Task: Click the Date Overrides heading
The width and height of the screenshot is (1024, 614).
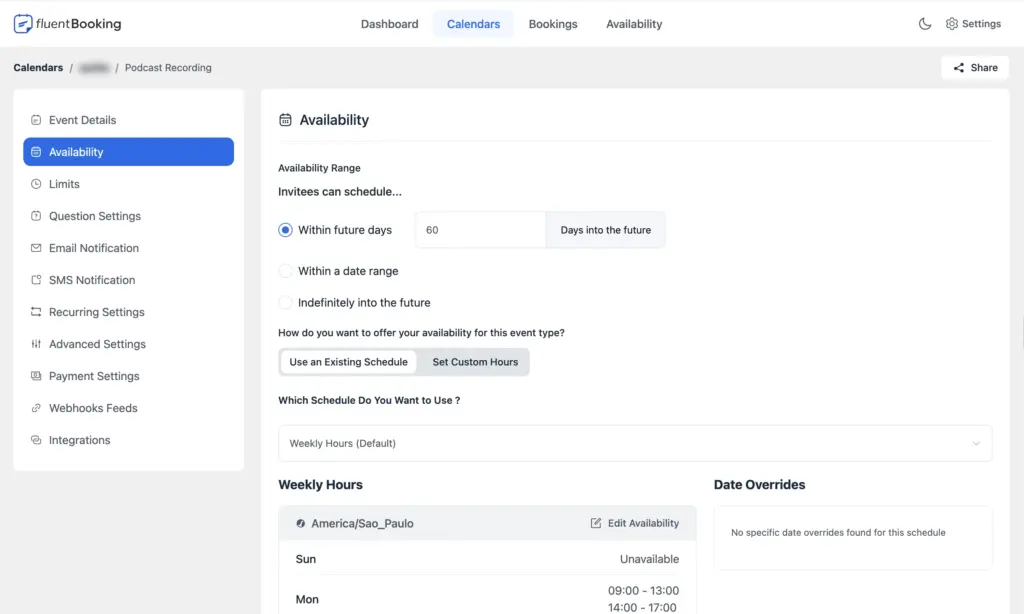Action: click(x=759, y=485)
